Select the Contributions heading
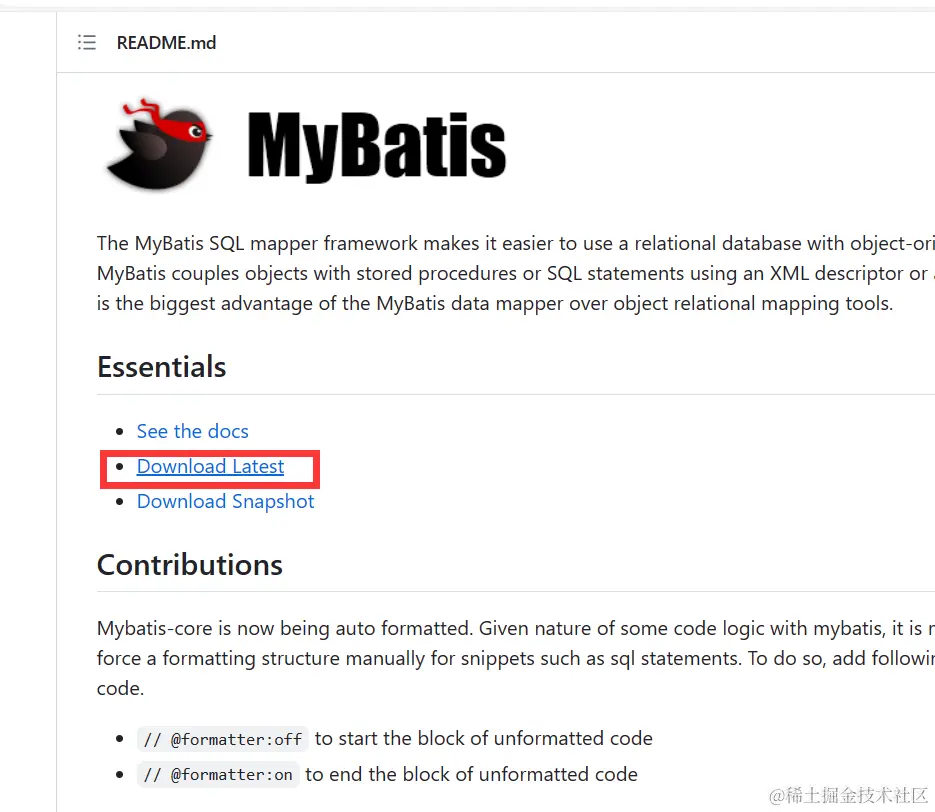This screenshot has width=935, height=812. click(190, 565)
